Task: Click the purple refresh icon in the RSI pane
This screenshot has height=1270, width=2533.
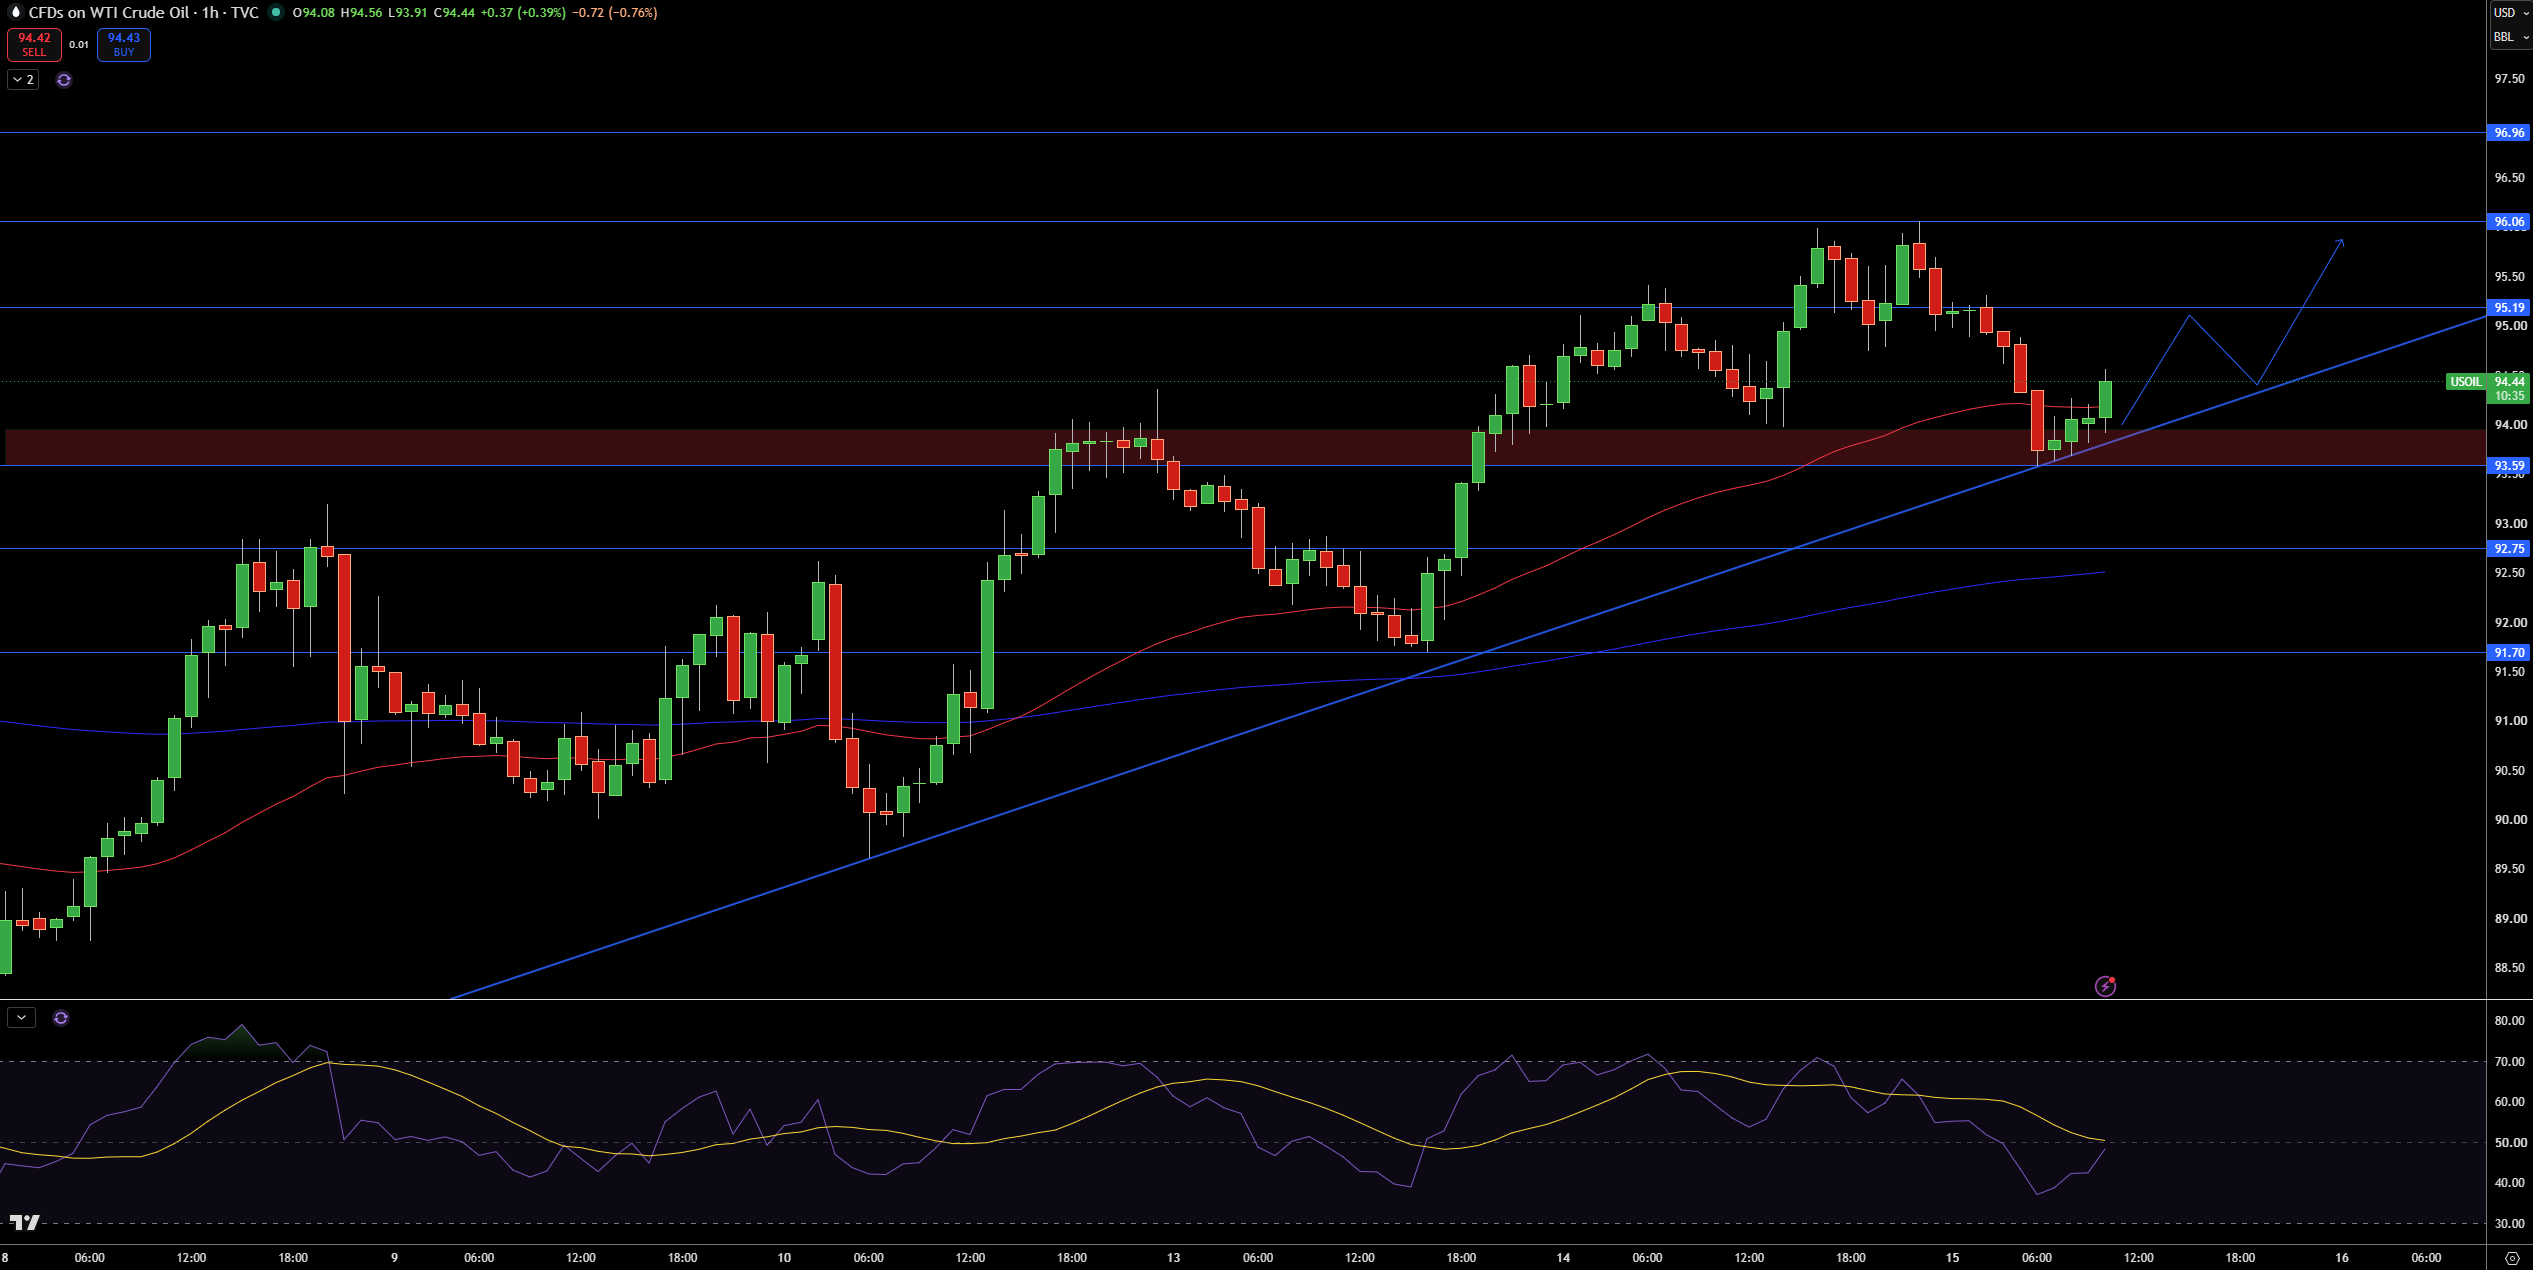Action: [x=61, y=1018]
